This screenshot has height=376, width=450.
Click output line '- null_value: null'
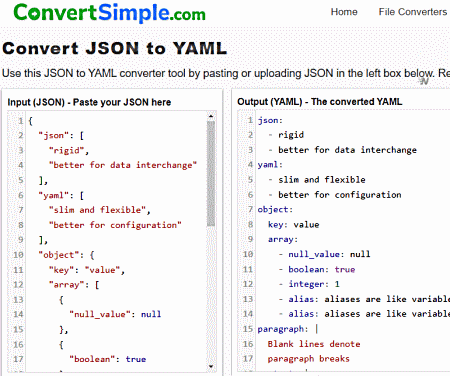[x=324, y=254]
